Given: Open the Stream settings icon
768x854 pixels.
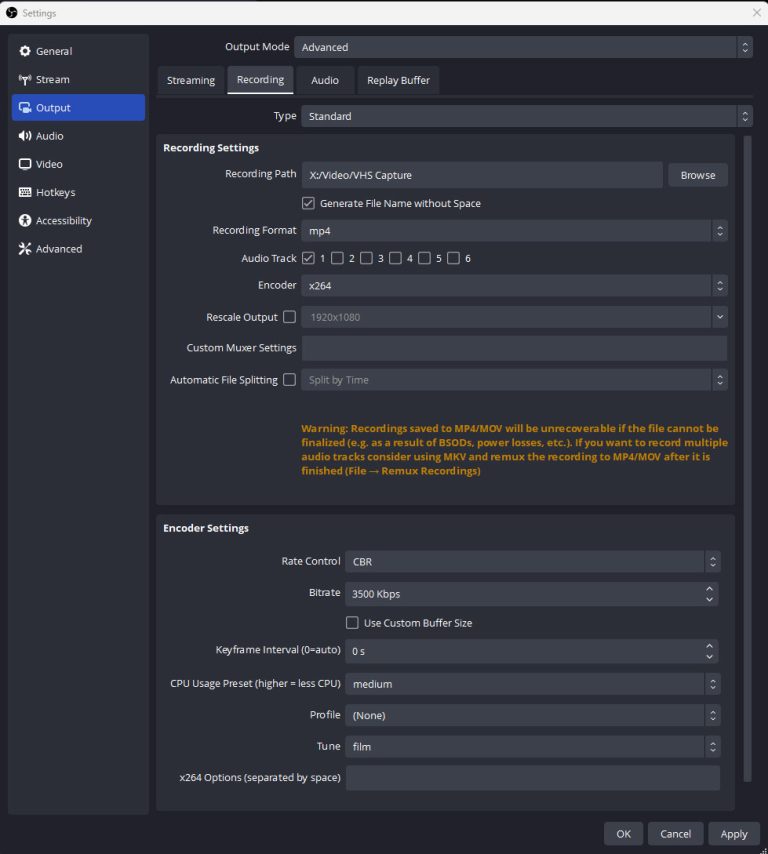Looking at the screenshot, I should click(26, 79).
